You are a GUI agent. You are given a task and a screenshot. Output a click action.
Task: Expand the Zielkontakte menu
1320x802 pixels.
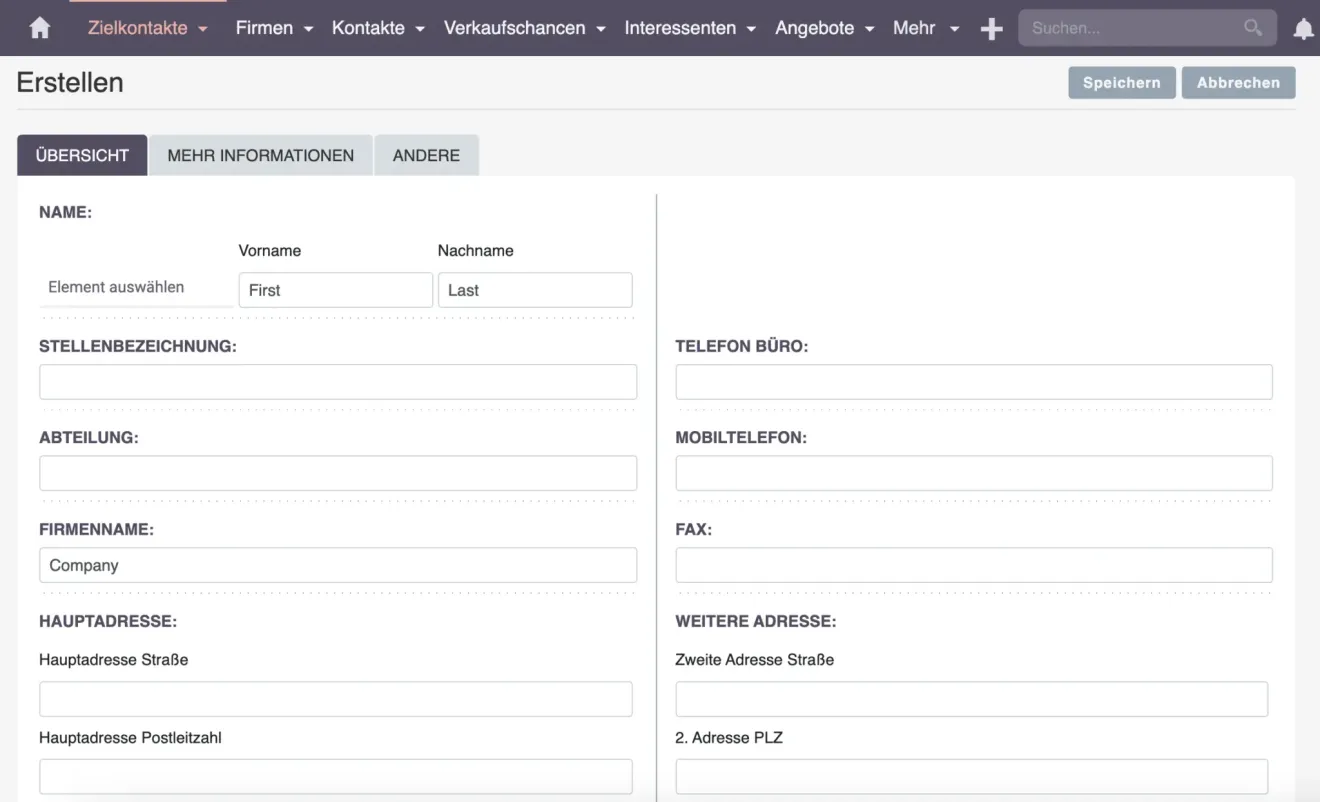[147, 28]
